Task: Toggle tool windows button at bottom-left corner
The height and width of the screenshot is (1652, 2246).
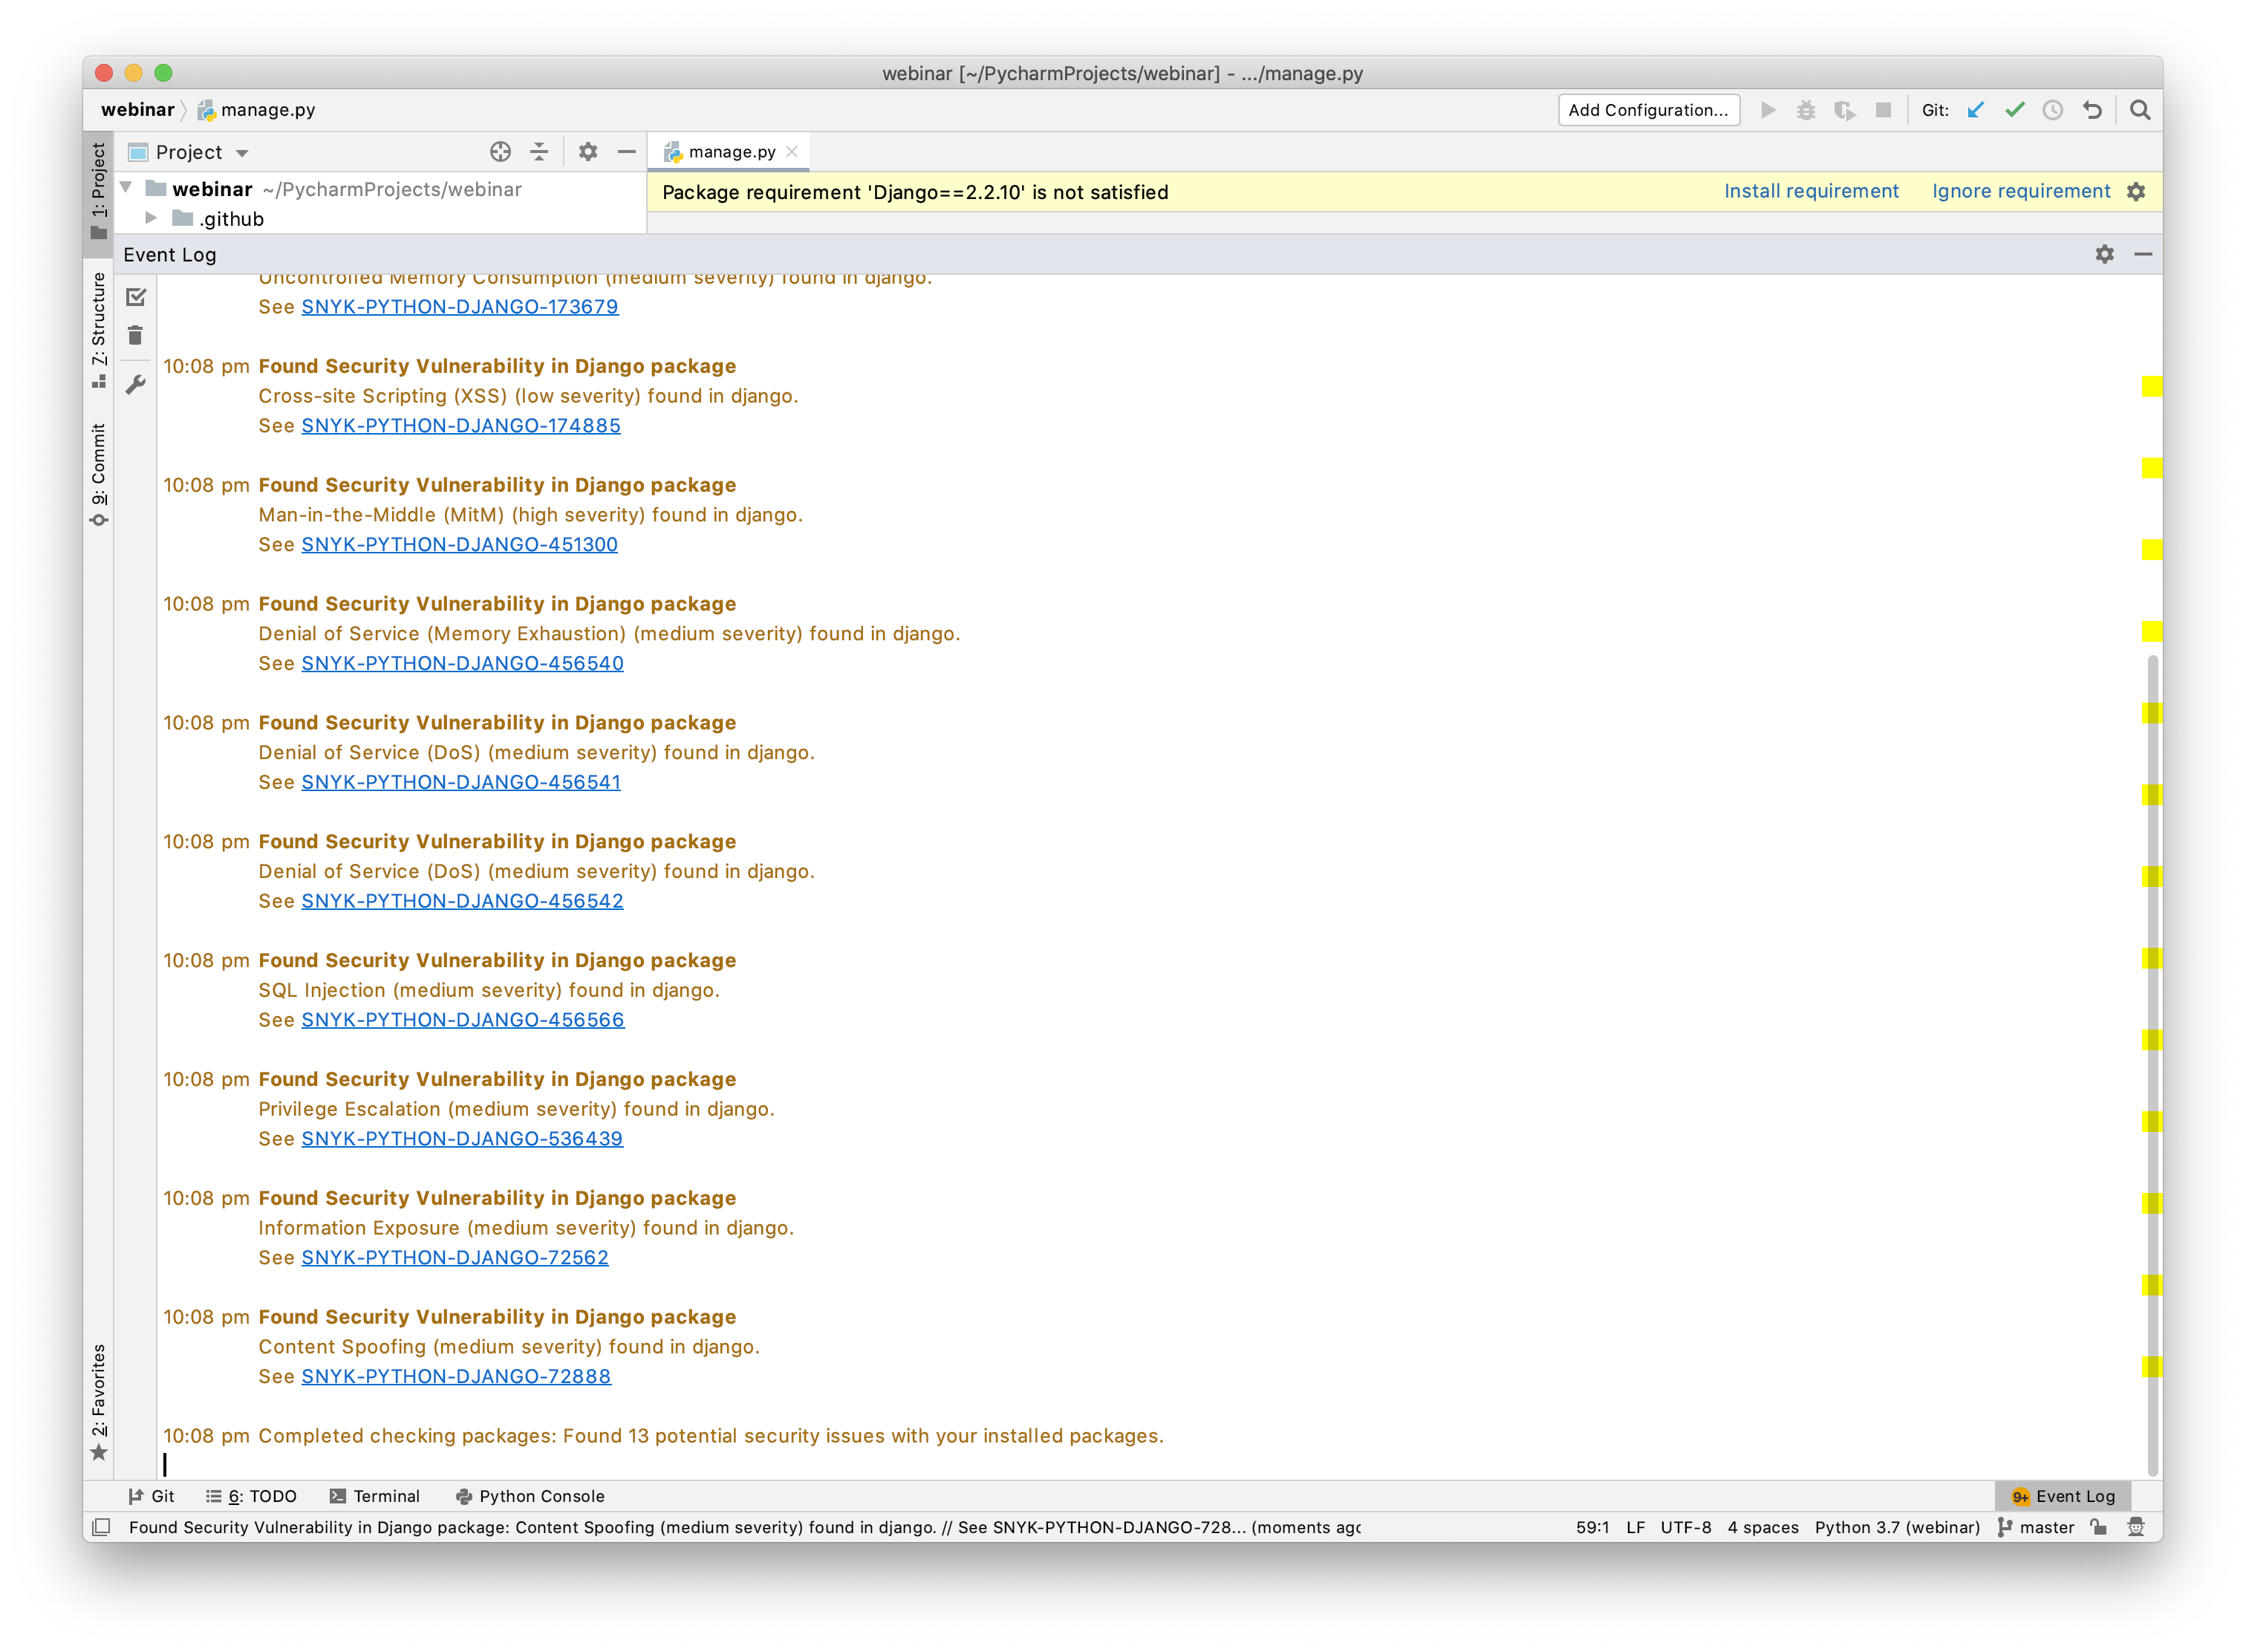Action: [101, 1527]
